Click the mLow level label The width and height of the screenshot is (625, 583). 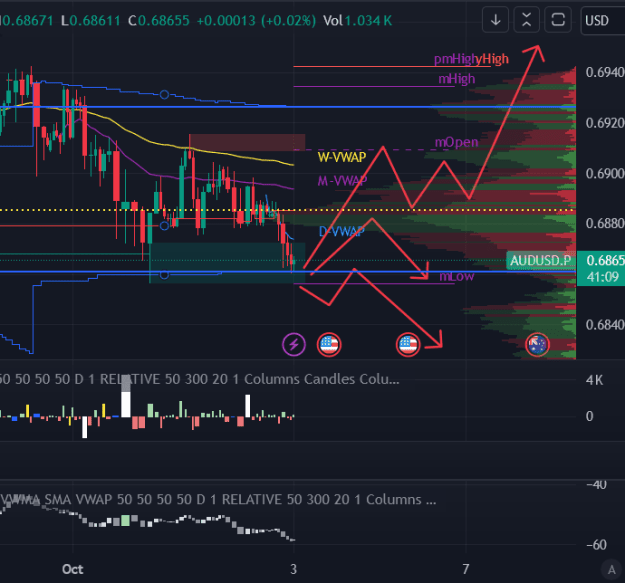(457, 276)
